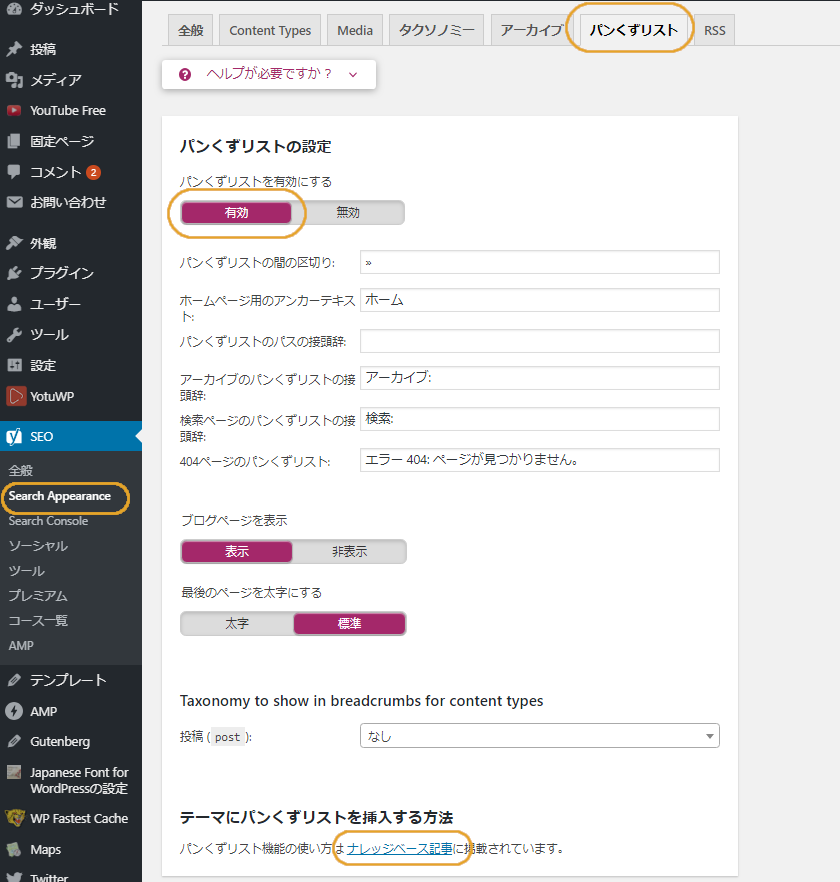840x882 pixels.
Task: Switch to the Content Types tab
Action: pos(270,31)
